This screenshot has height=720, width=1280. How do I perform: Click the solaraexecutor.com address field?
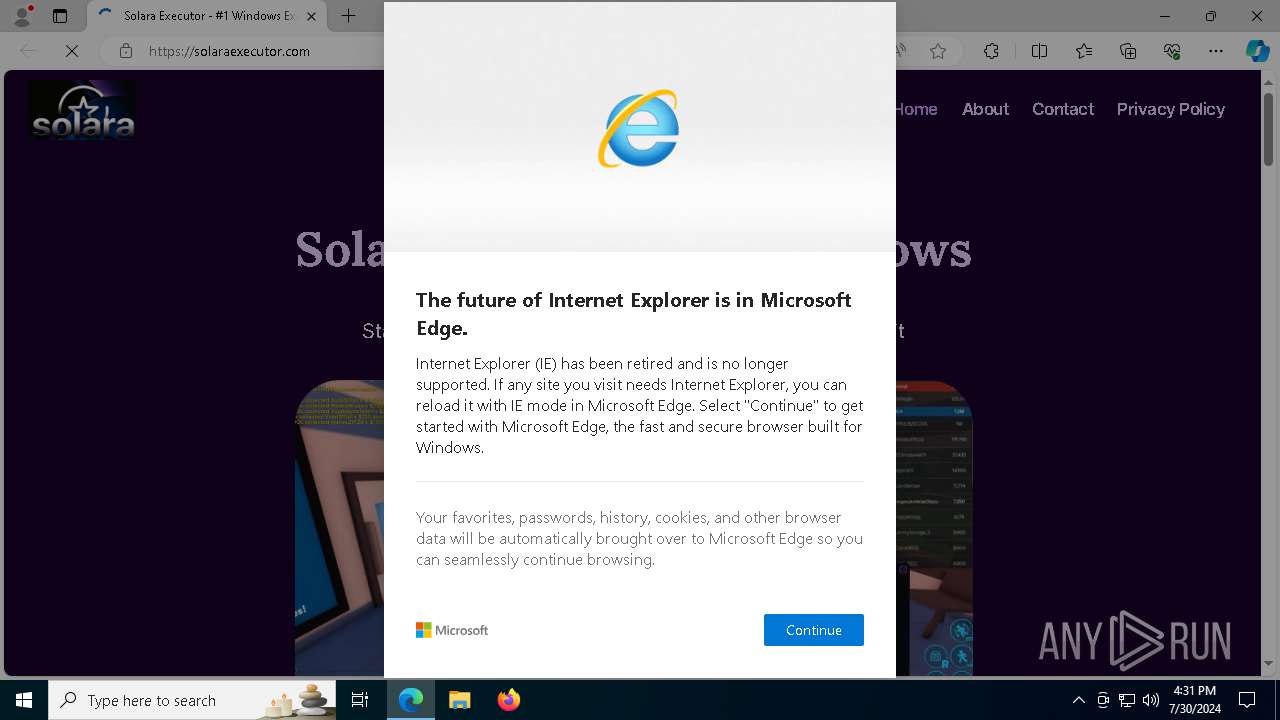229,51
